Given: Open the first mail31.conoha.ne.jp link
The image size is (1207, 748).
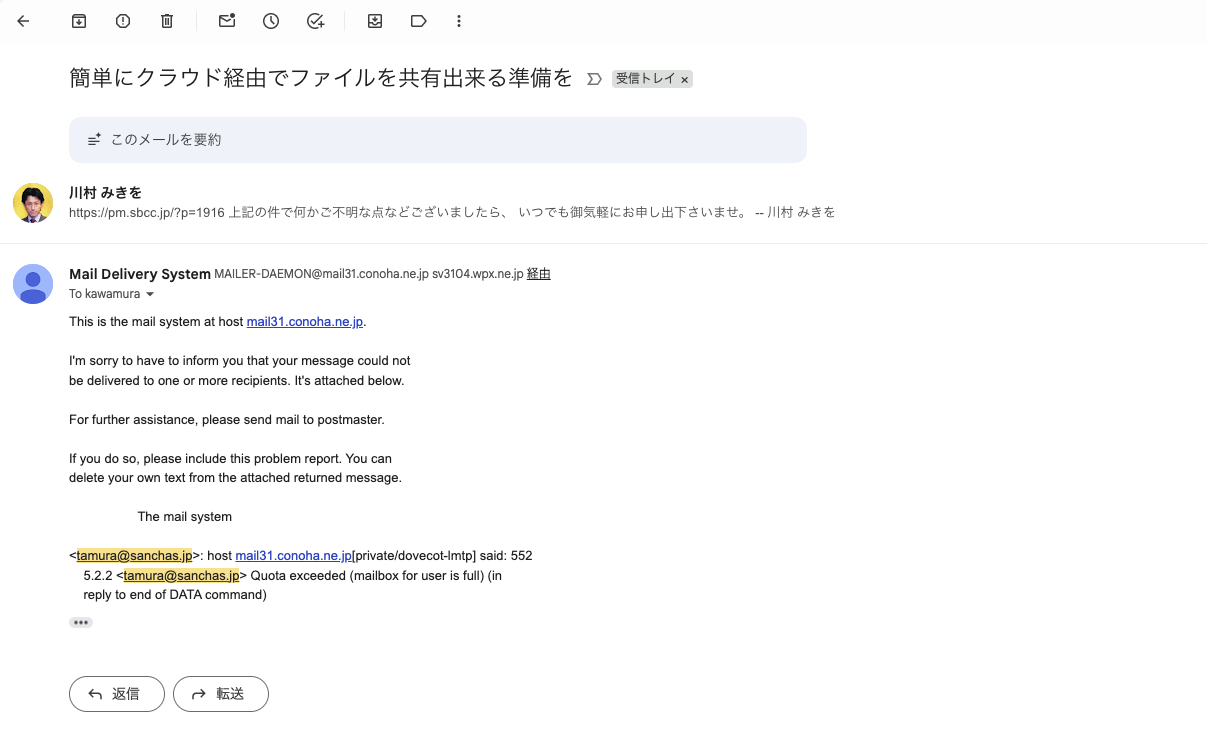Looking at the screenshot, I should point(305,321).
